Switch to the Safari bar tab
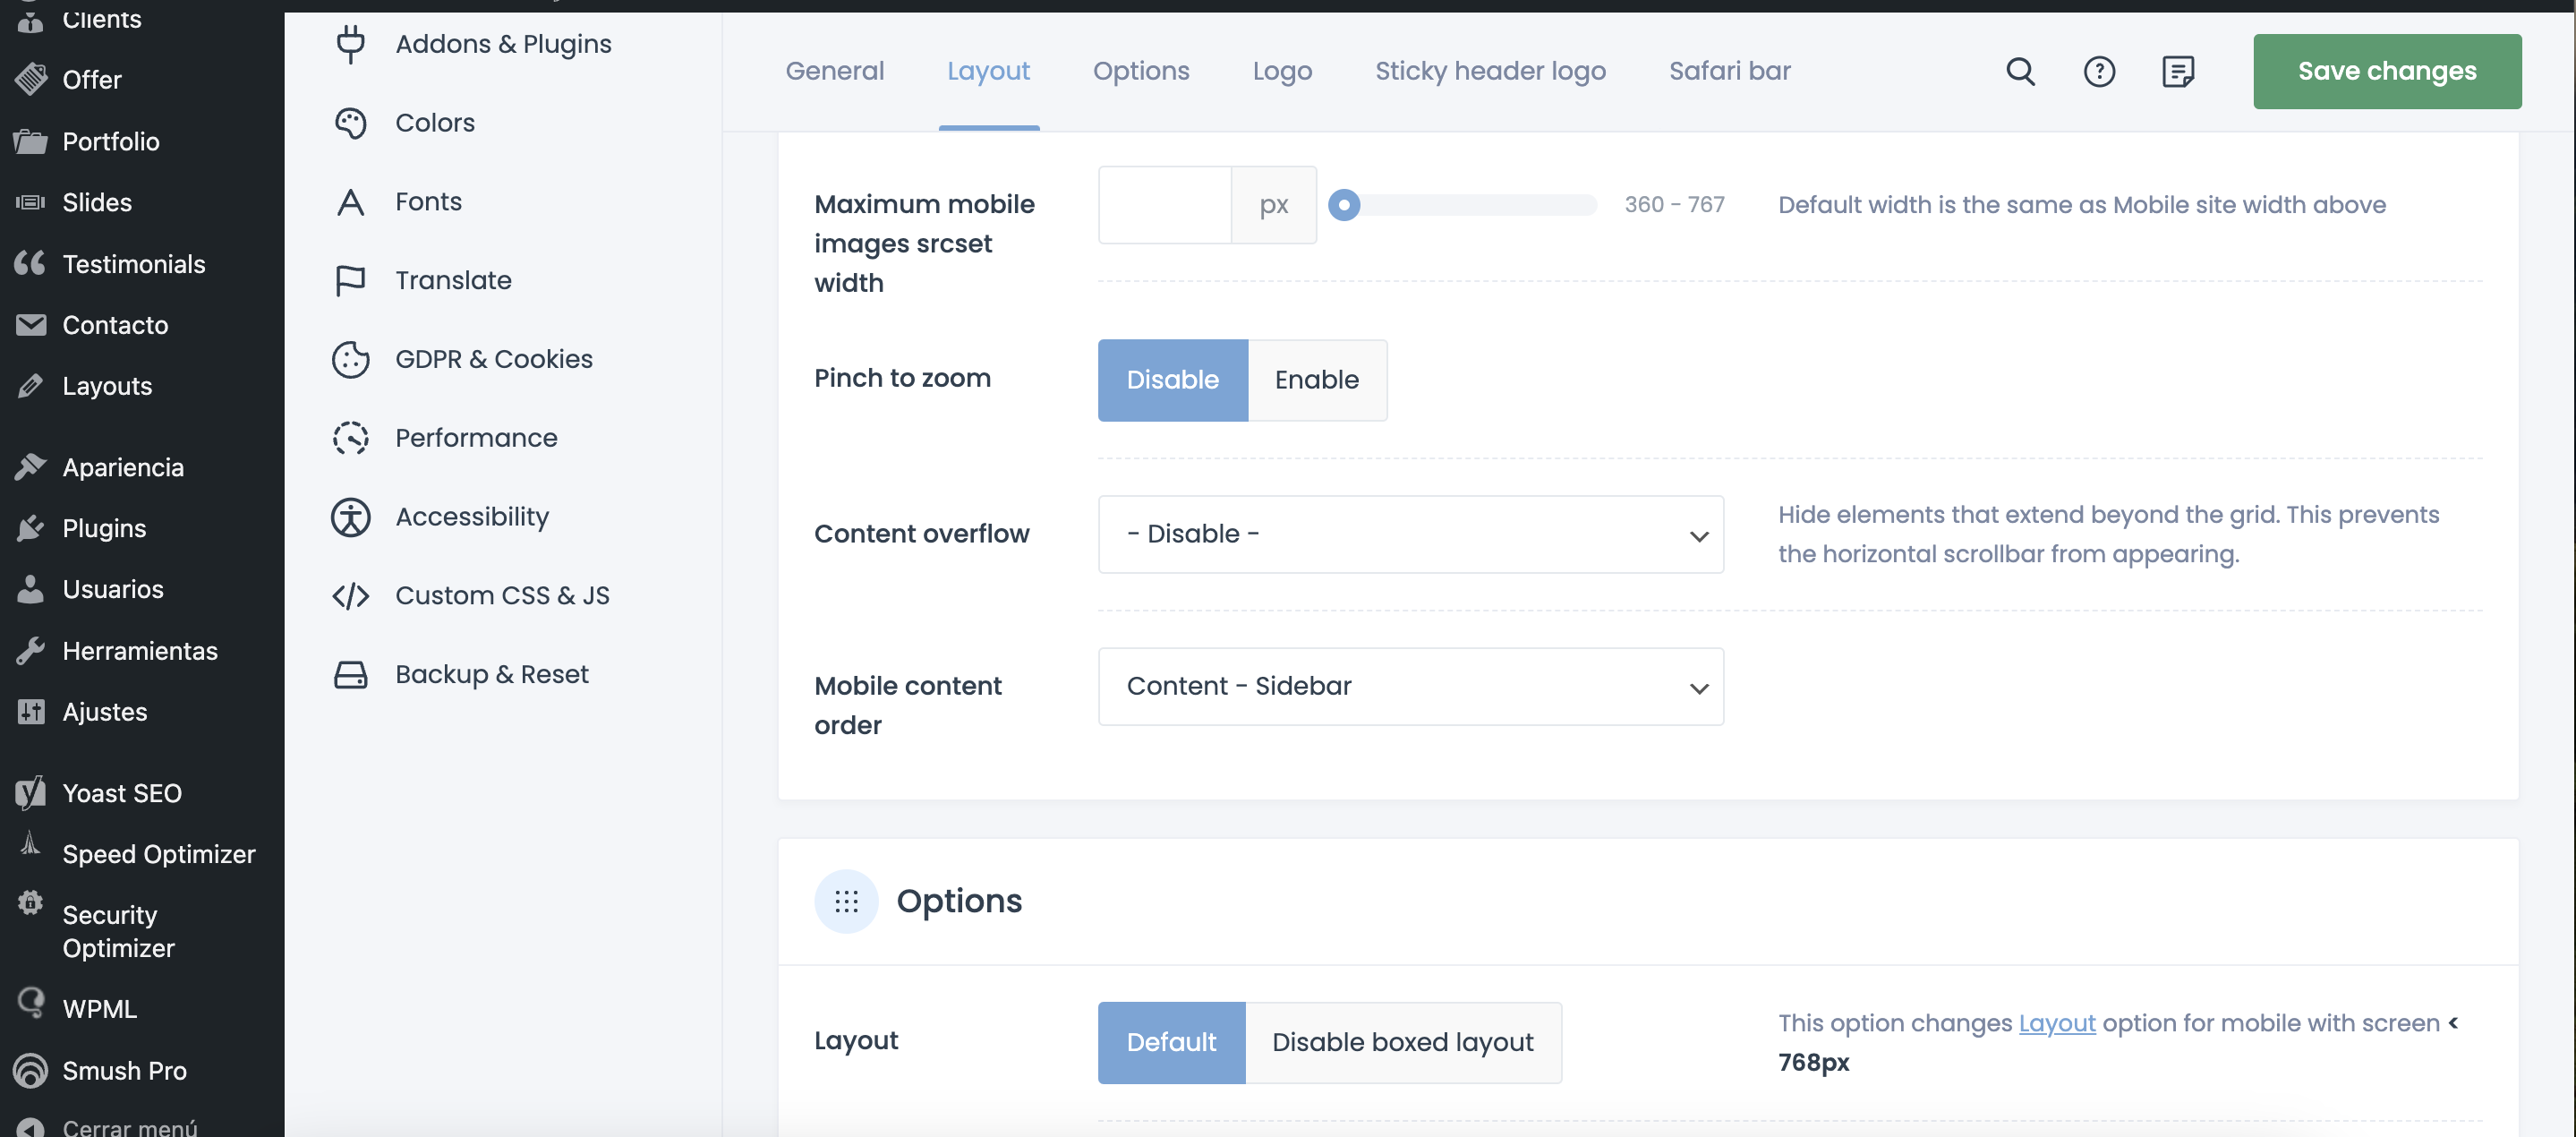The height and width of the screenshot is (1137, 2576). 1729,71
